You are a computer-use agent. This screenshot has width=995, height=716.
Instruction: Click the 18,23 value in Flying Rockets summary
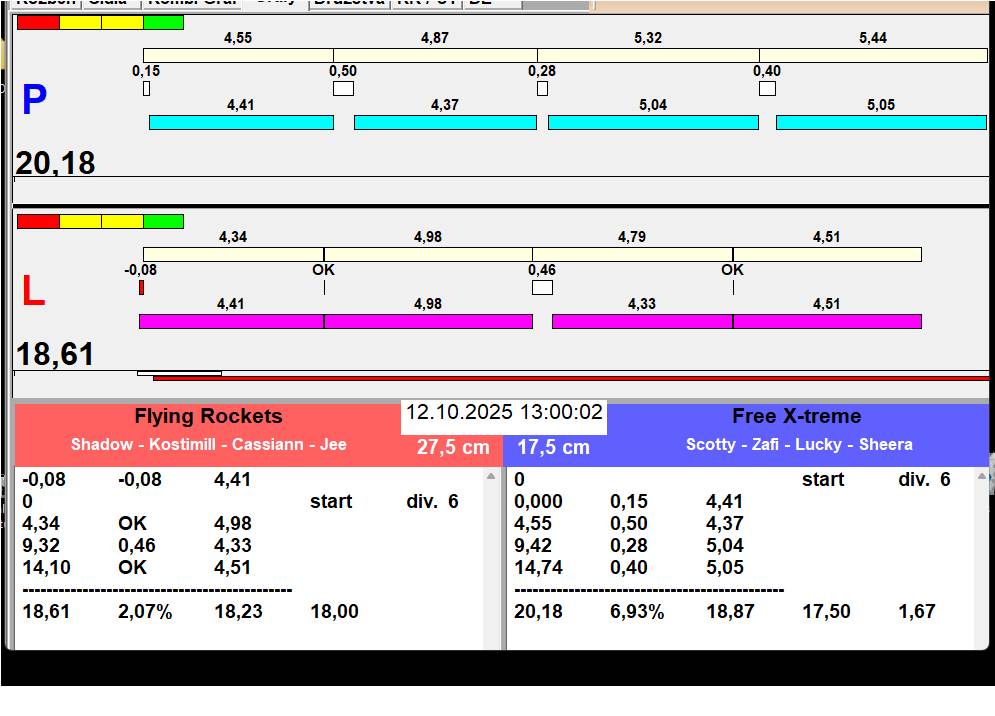pyautogui.click(x=239, y=612)
